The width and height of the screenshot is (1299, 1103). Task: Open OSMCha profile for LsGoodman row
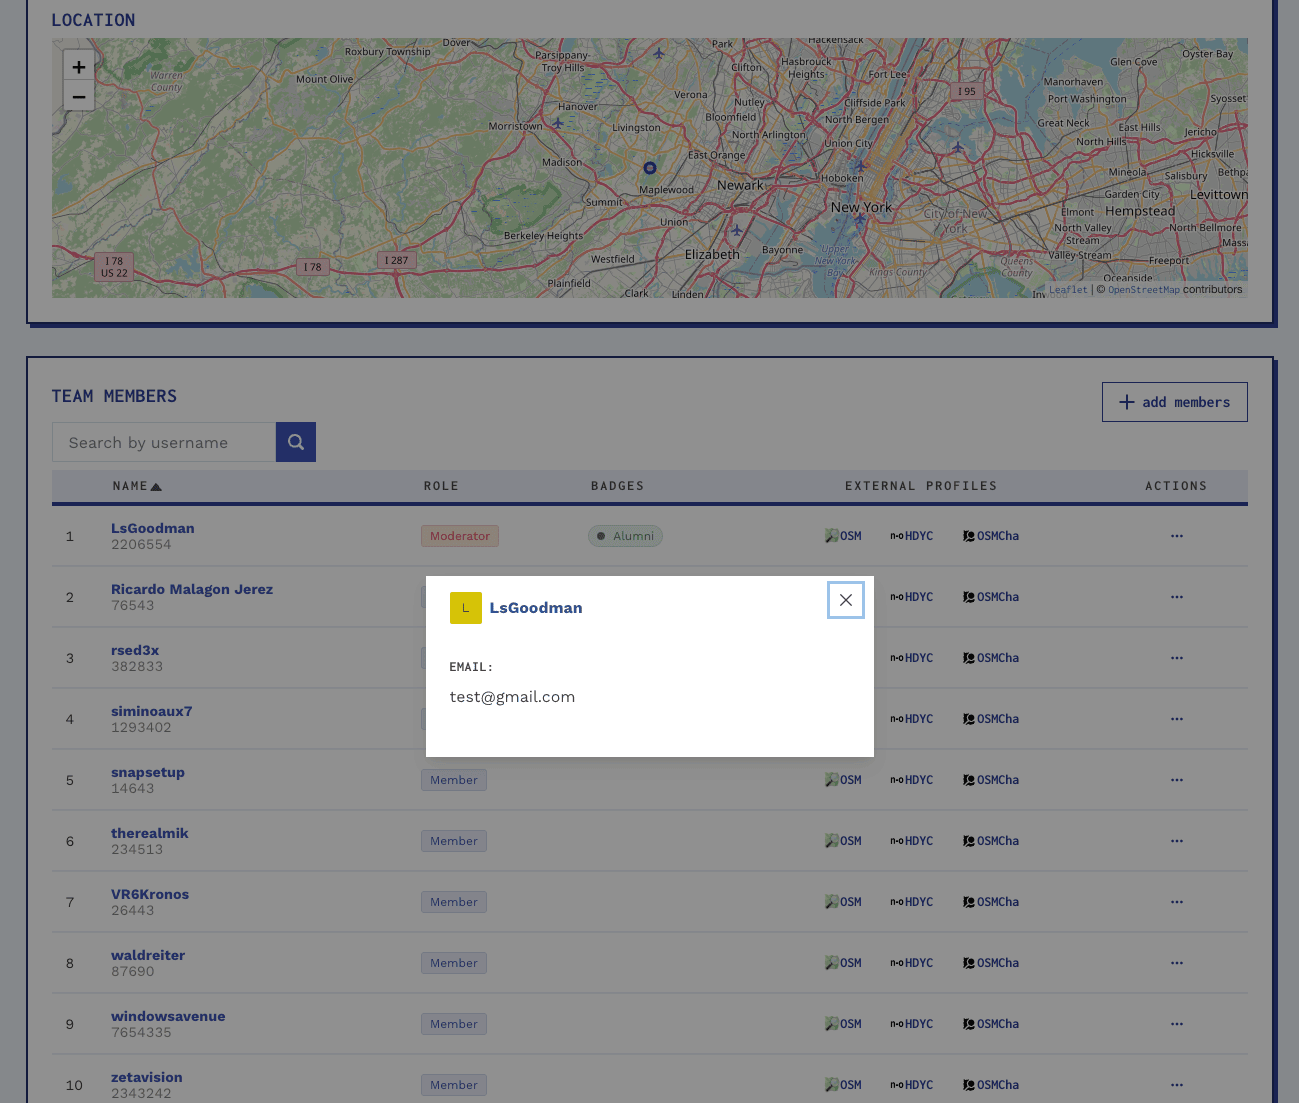(x=991, y=536)
